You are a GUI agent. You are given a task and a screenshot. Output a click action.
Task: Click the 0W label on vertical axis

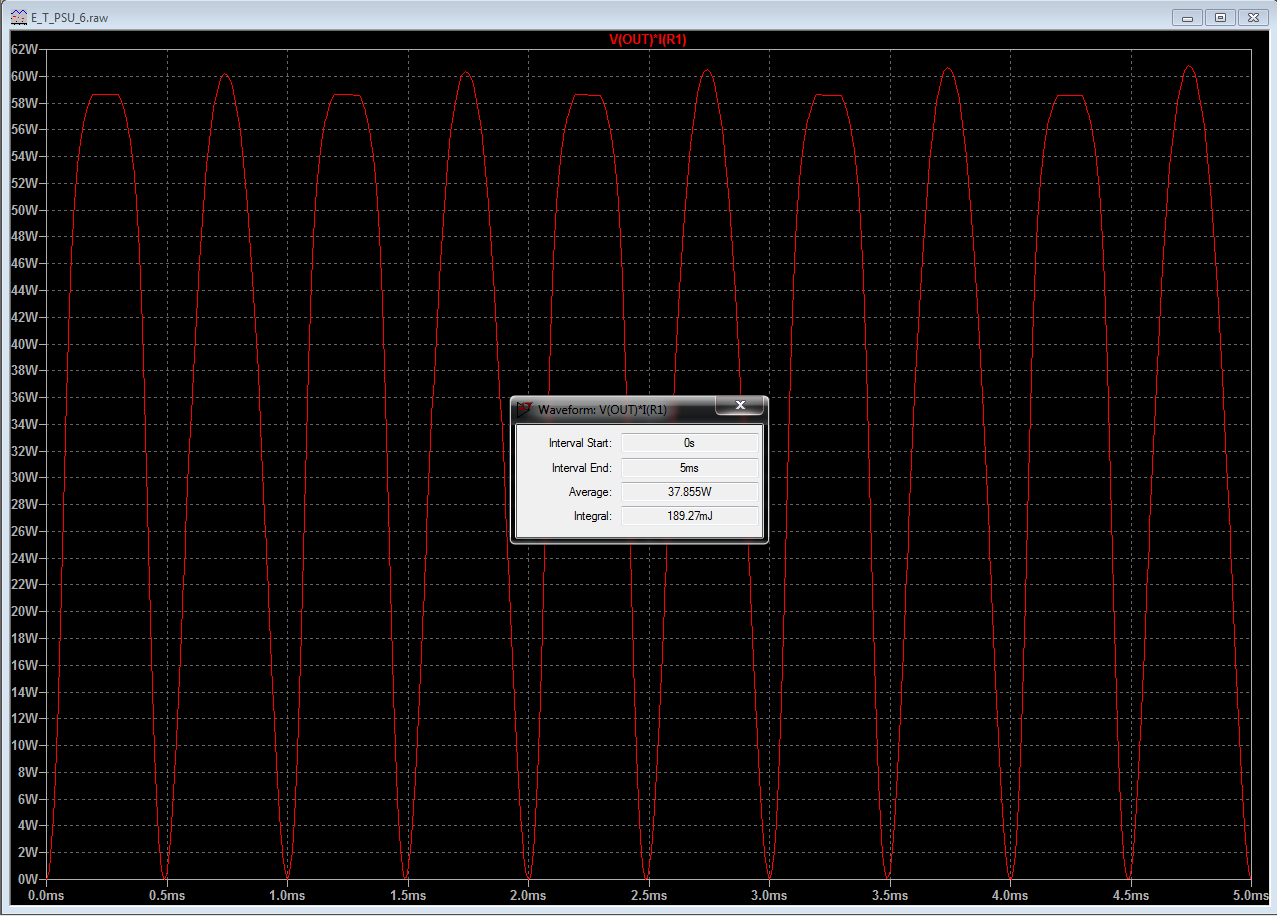pos(28,878)
